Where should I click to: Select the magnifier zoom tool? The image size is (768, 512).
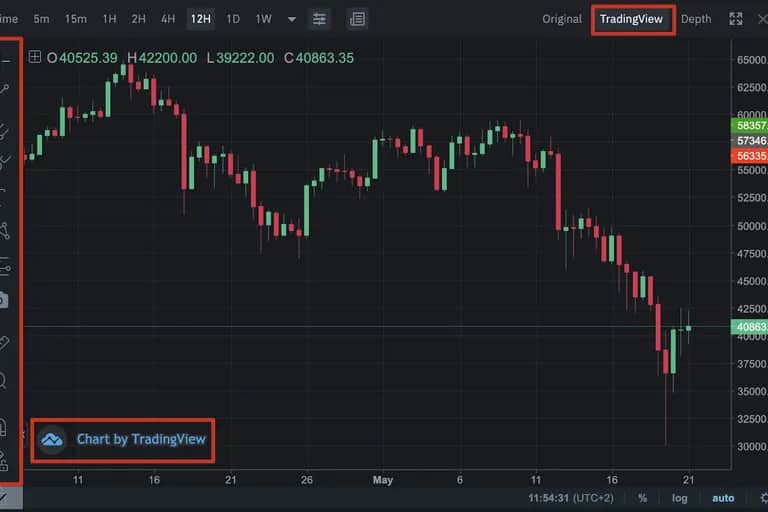(3, 380)
